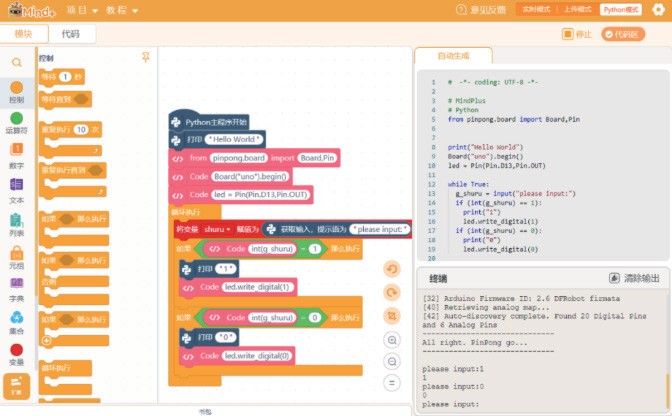The width and height of the screenshot is (672, 416).
Task: Switch to 实时模式 mode
Action: click(x=536, y=9)
